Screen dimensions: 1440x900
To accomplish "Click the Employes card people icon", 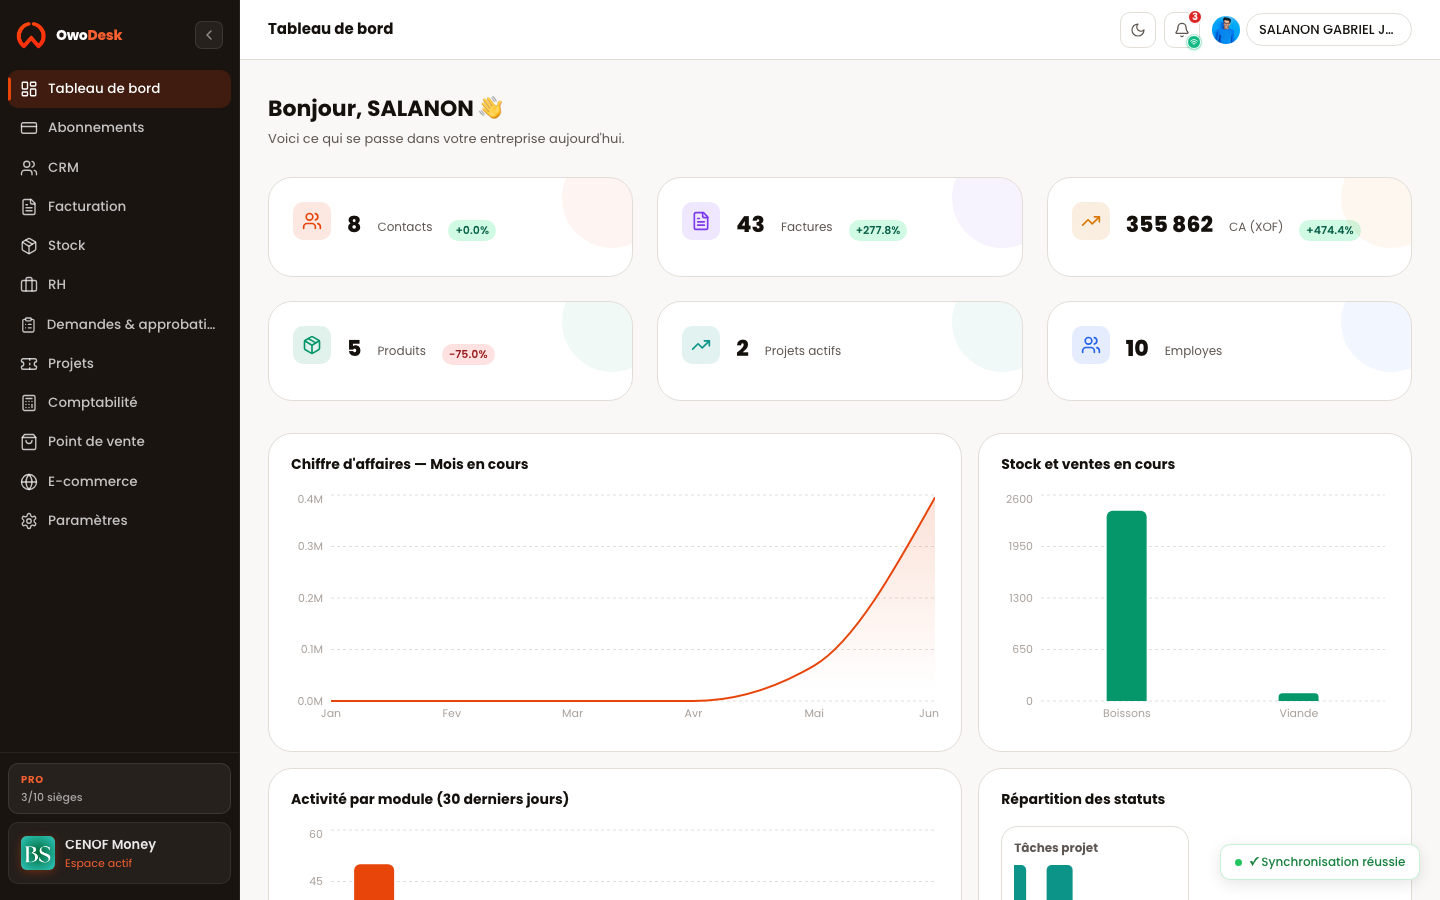I will point(1091,345).
